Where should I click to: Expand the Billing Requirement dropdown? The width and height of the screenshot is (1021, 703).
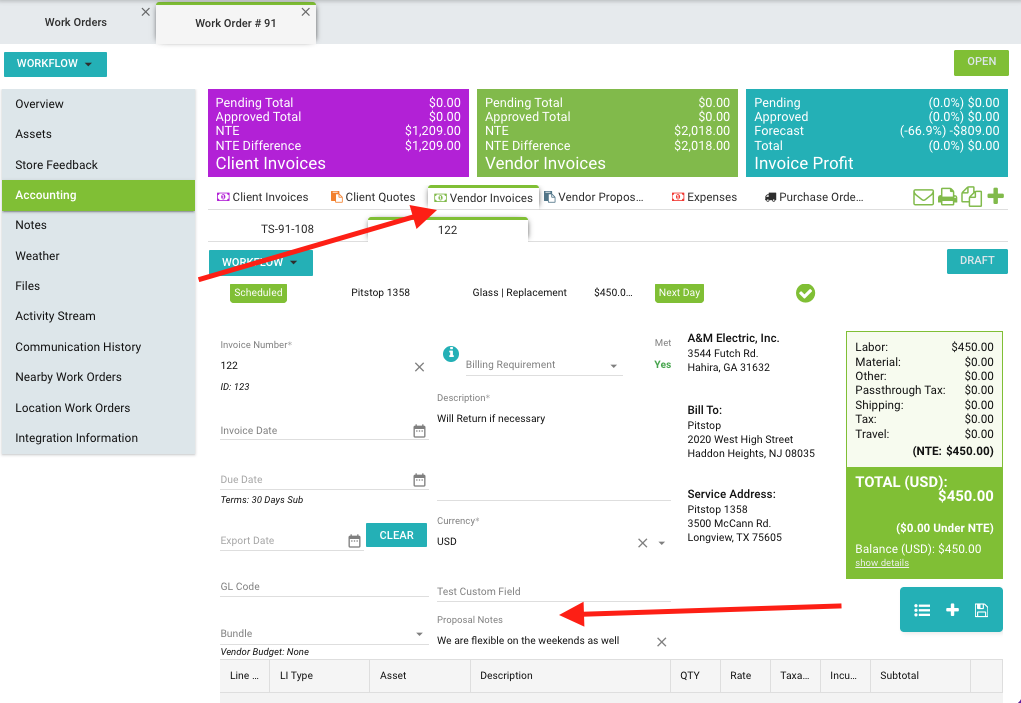[x=613, y=366]
